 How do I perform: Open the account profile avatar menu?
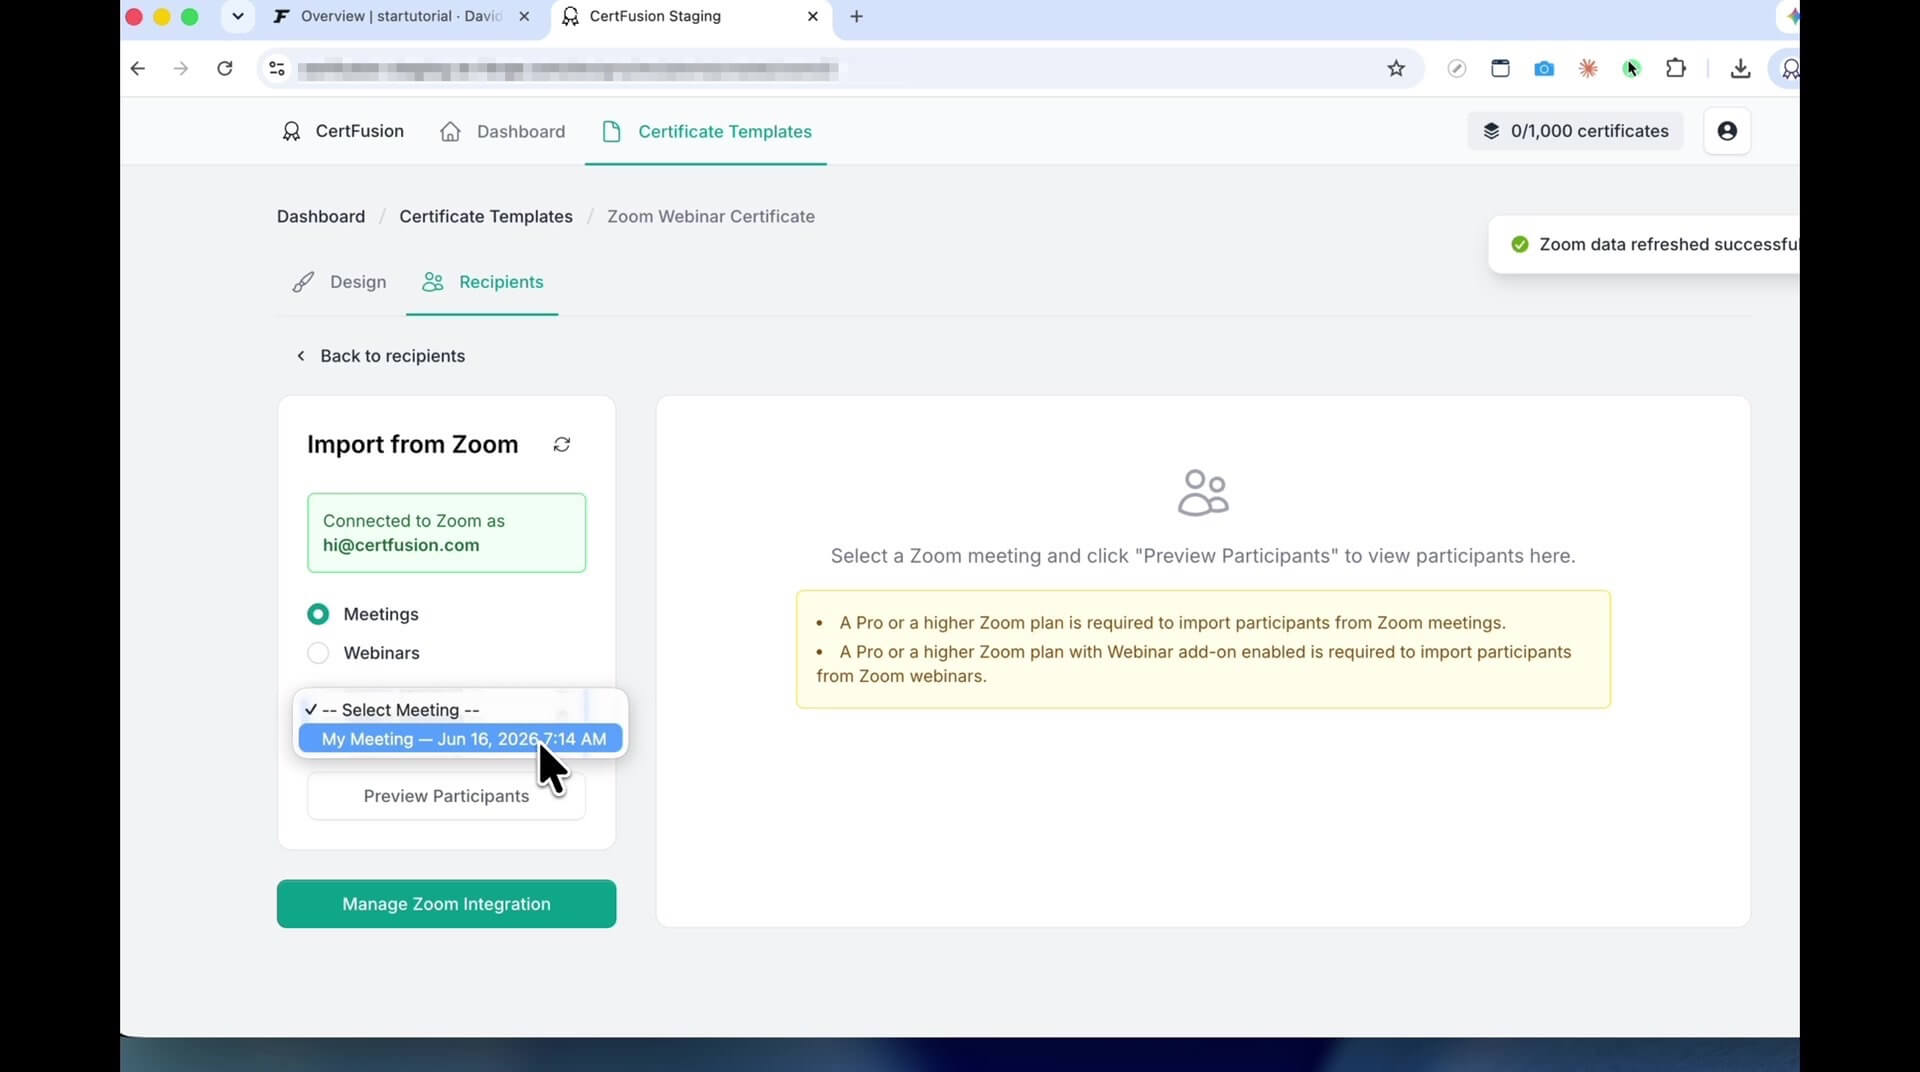[1727, 131]
